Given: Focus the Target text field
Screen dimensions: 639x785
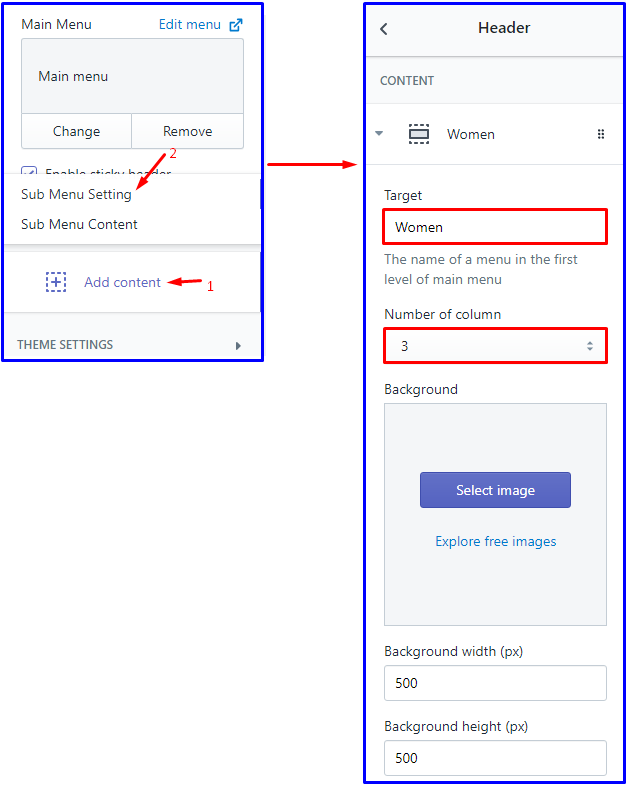Looking at the screenshot, I should (495, 227).
